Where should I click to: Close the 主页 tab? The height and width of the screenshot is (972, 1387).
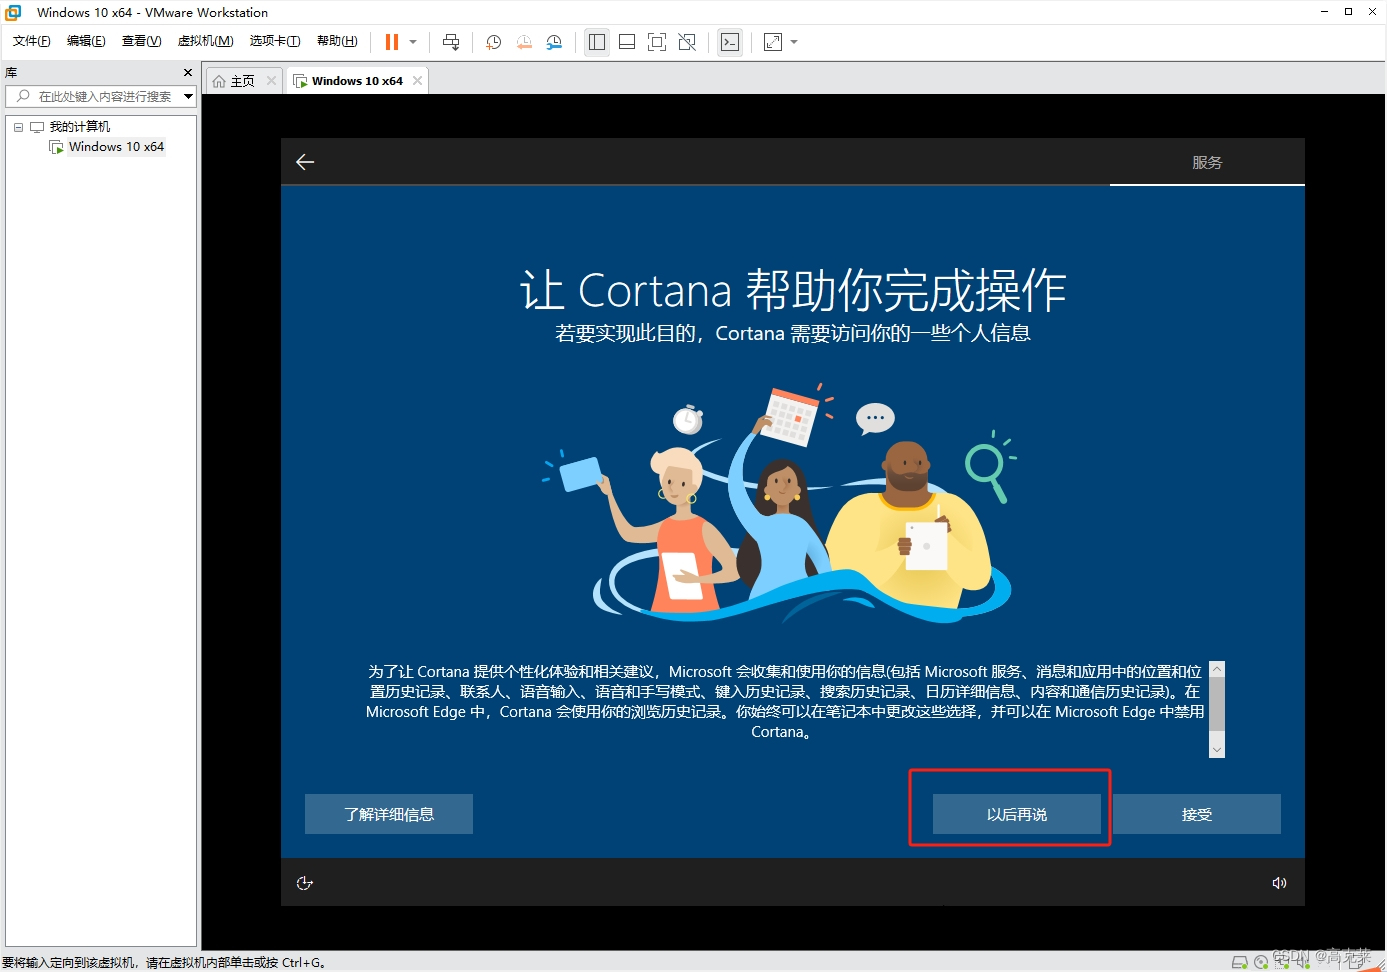pos(271,81)
